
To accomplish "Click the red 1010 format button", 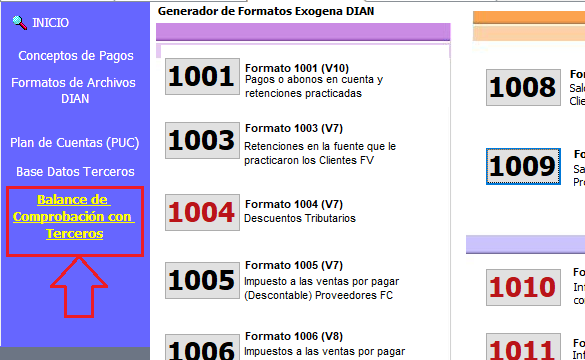I will (x=523, y=287).
